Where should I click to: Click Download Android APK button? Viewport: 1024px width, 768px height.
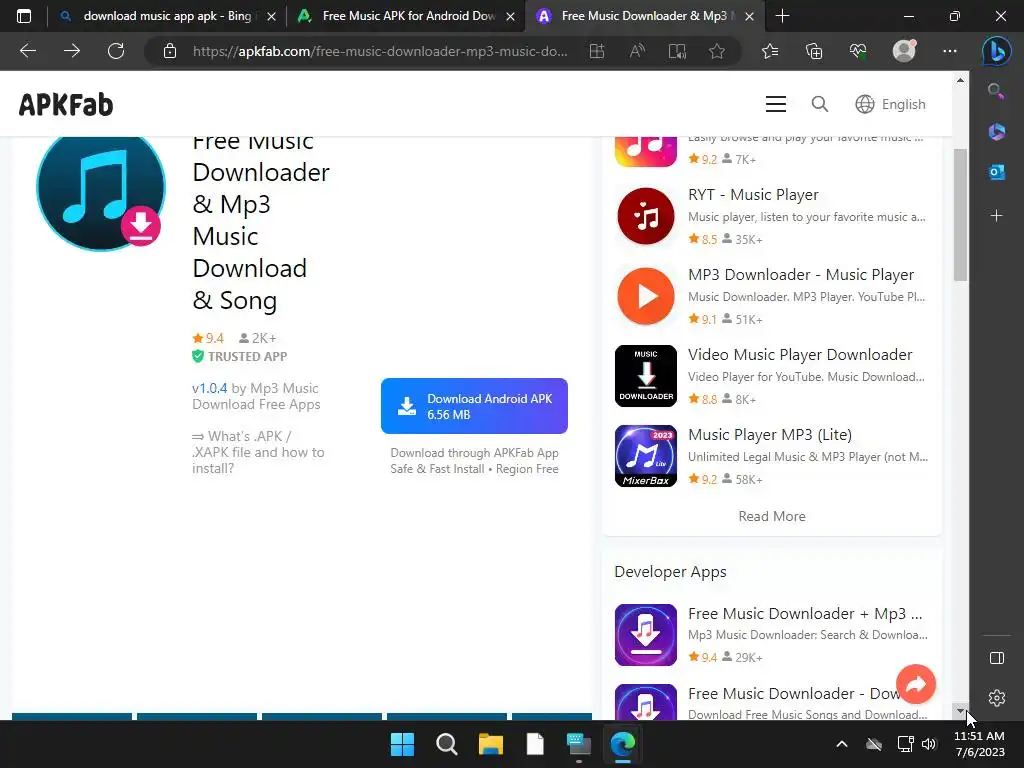[474, 406]
